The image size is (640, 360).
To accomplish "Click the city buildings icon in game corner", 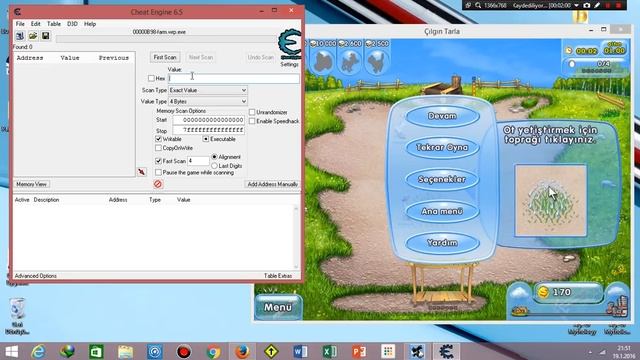I will click(617, 306).
